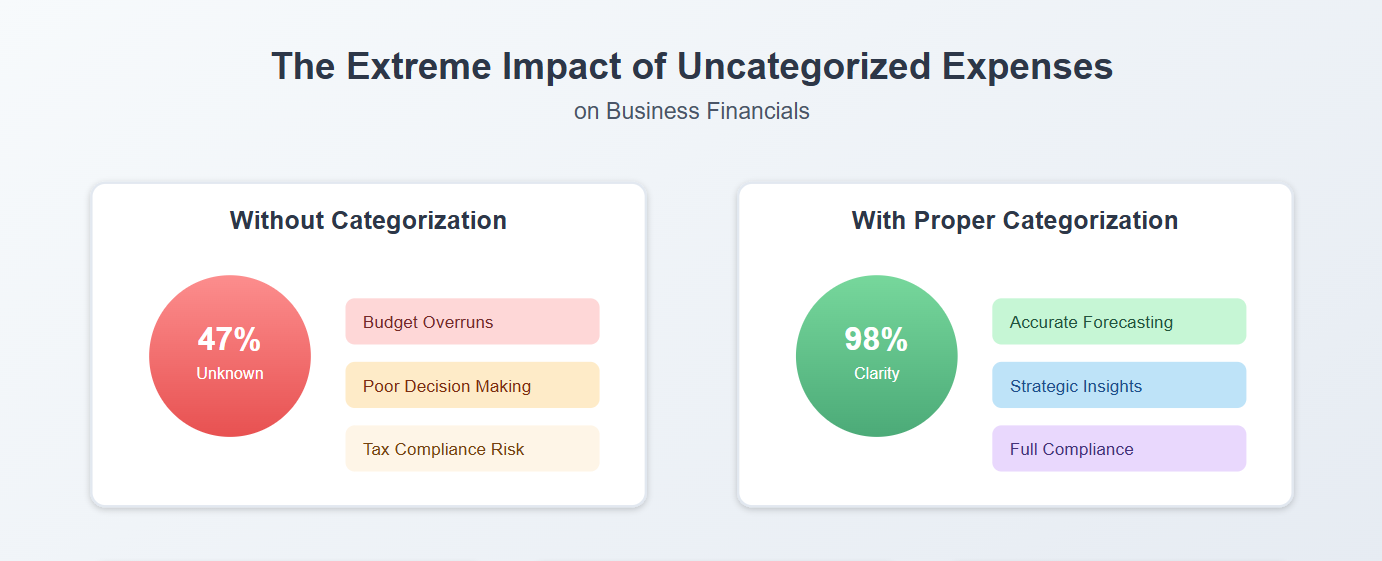Click the main title about Uncategorized Expenses
The image size is (1382, 561).
(691, 67)
